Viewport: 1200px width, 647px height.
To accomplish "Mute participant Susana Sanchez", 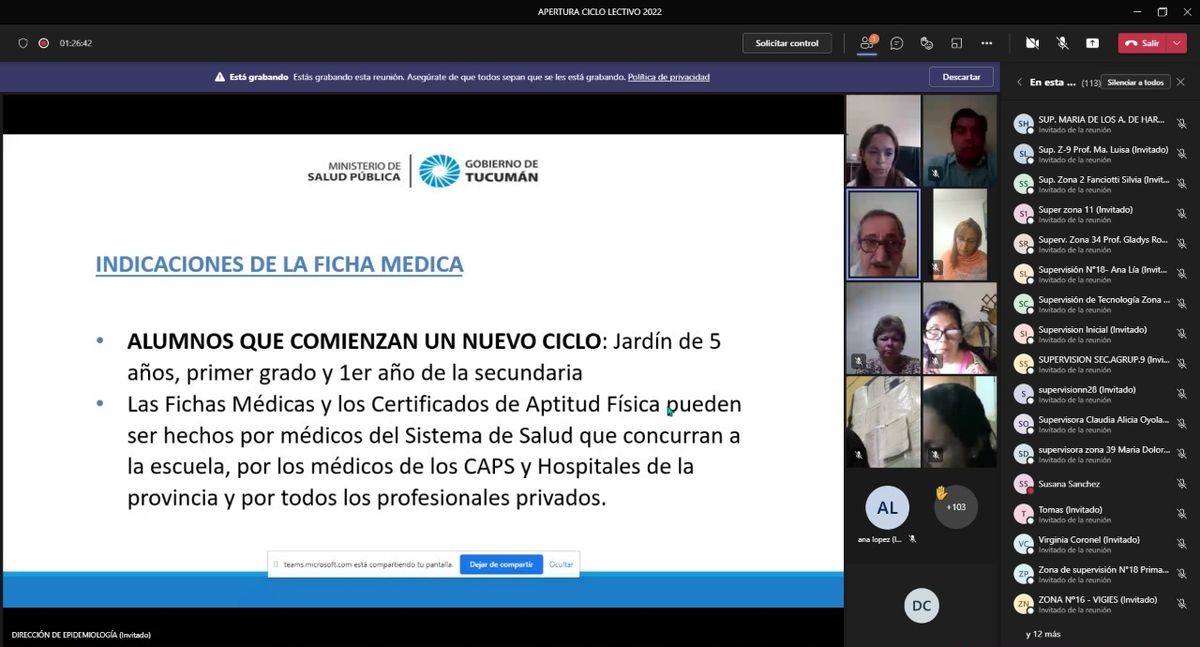I will (1182, 484).
